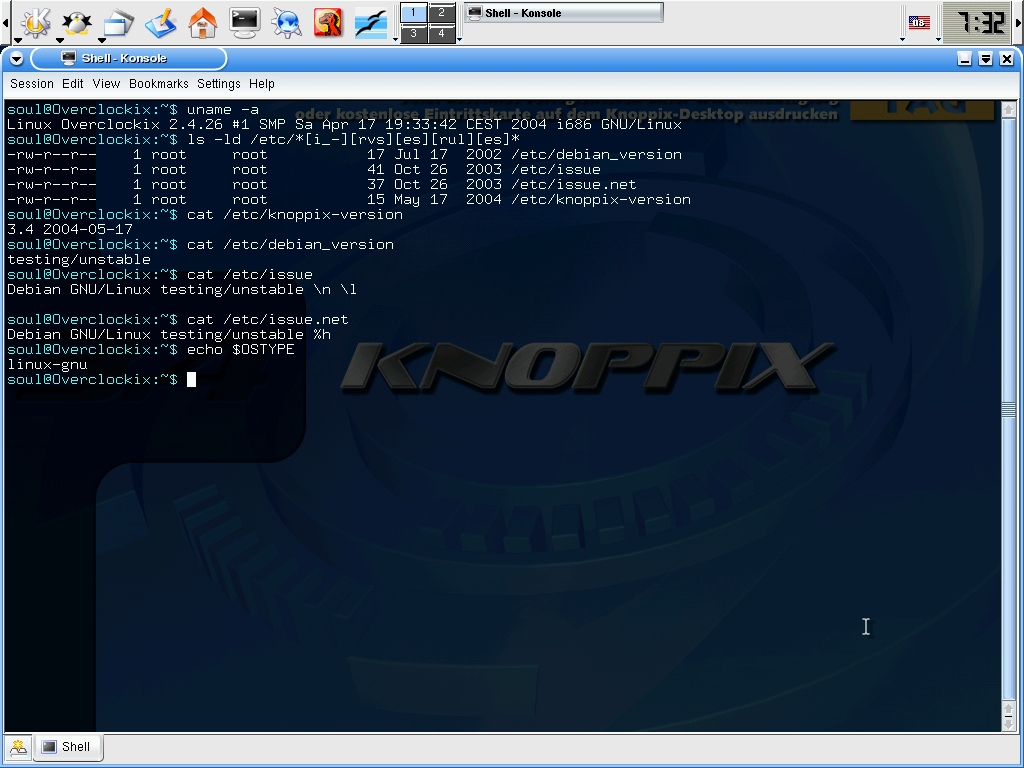Image resolution: width=1024 pixels, height=768 pixels.
Task: Launch Konsole terminal from the panel
Action: [x=244, y=22]
